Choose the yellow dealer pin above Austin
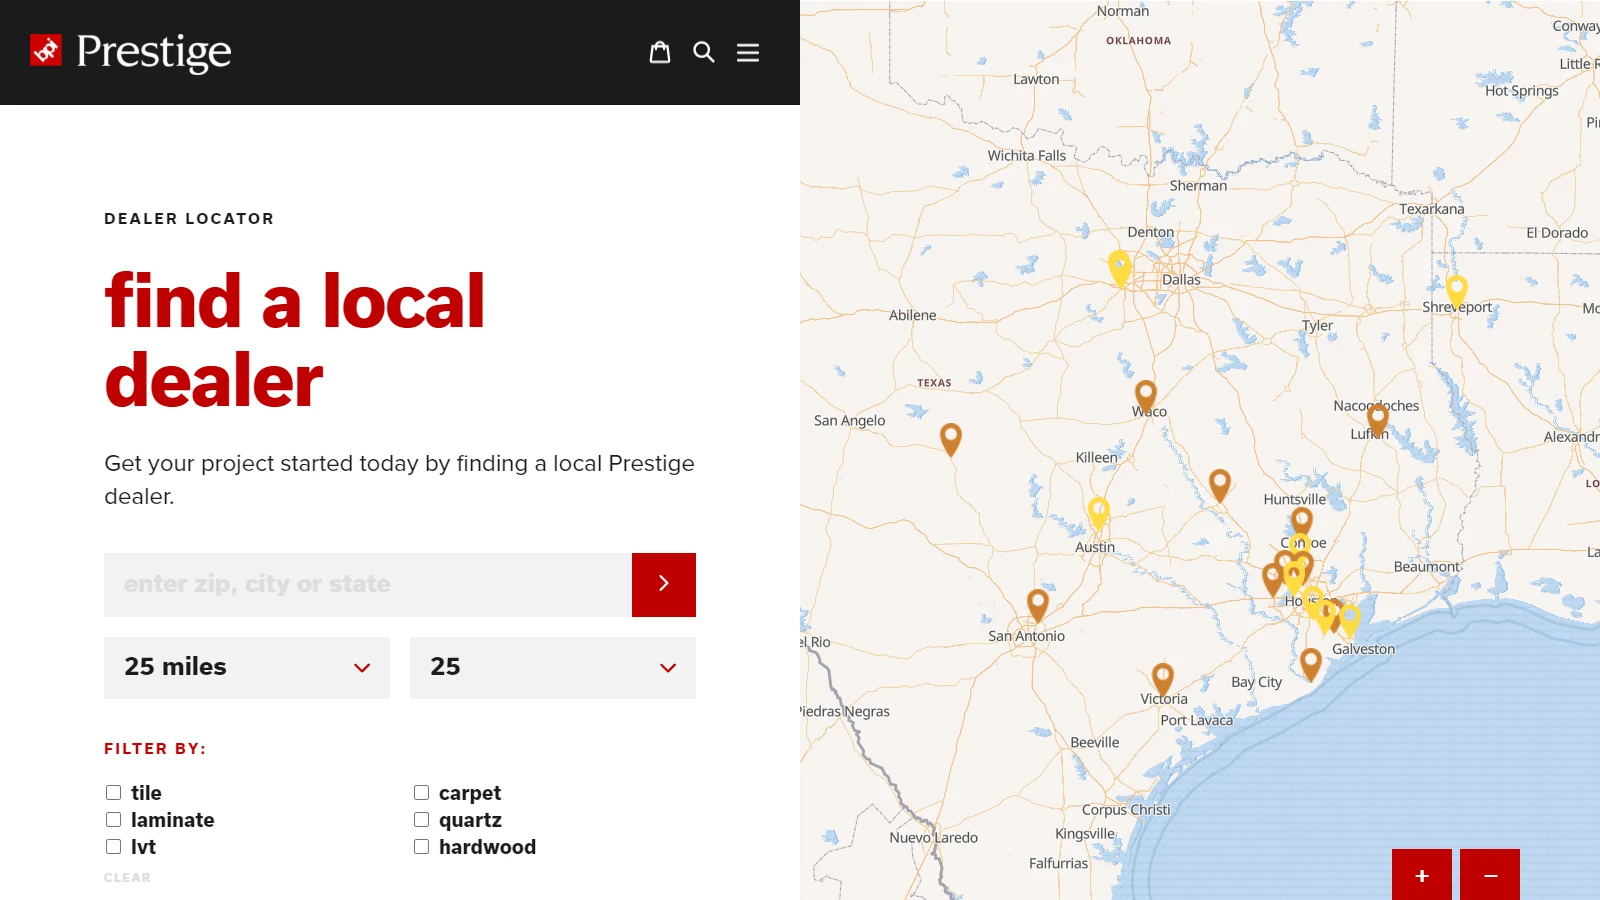The height and width of the screenshot is (900, 1600). click(1099, 513)
